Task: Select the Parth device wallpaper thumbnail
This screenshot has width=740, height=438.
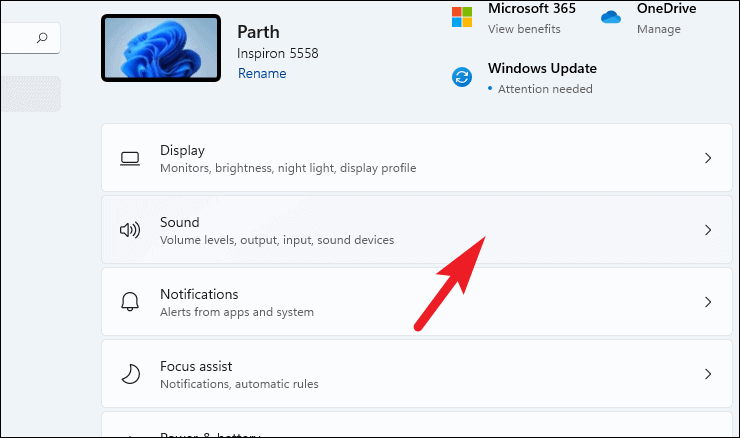Action: [161, 48]
